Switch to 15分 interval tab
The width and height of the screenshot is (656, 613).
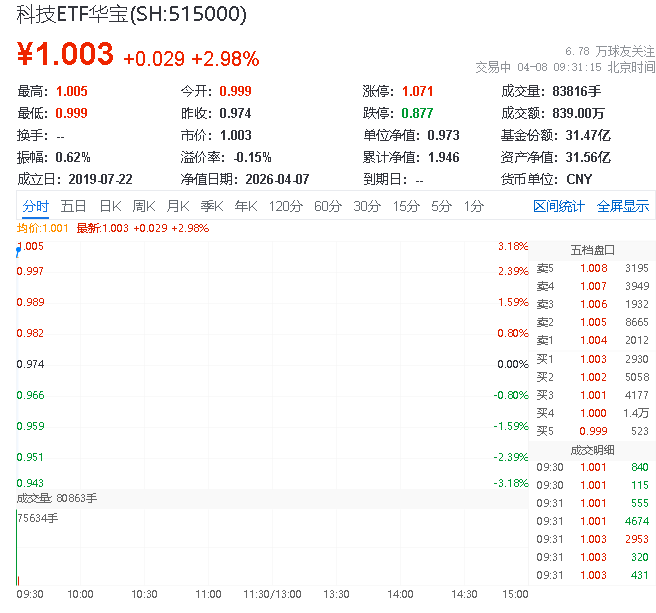click(406, 206)
